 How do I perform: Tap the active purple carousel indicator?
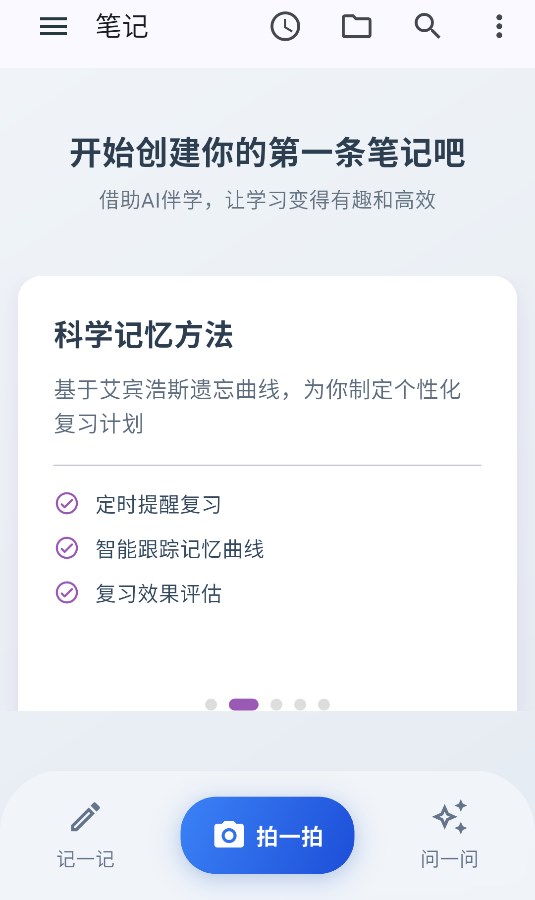click(x=243, y=704)
